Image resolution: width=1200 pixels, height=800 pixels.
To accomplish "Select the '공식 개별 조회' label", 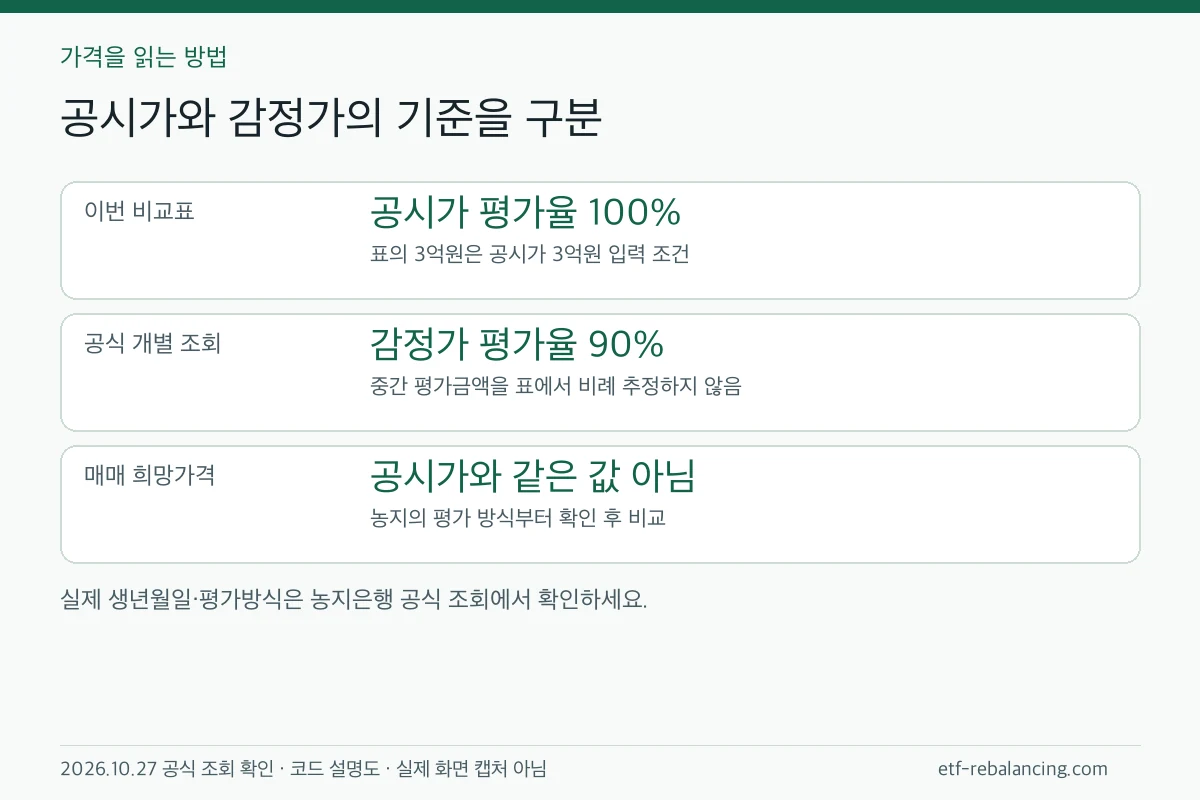I will [153, 343].
